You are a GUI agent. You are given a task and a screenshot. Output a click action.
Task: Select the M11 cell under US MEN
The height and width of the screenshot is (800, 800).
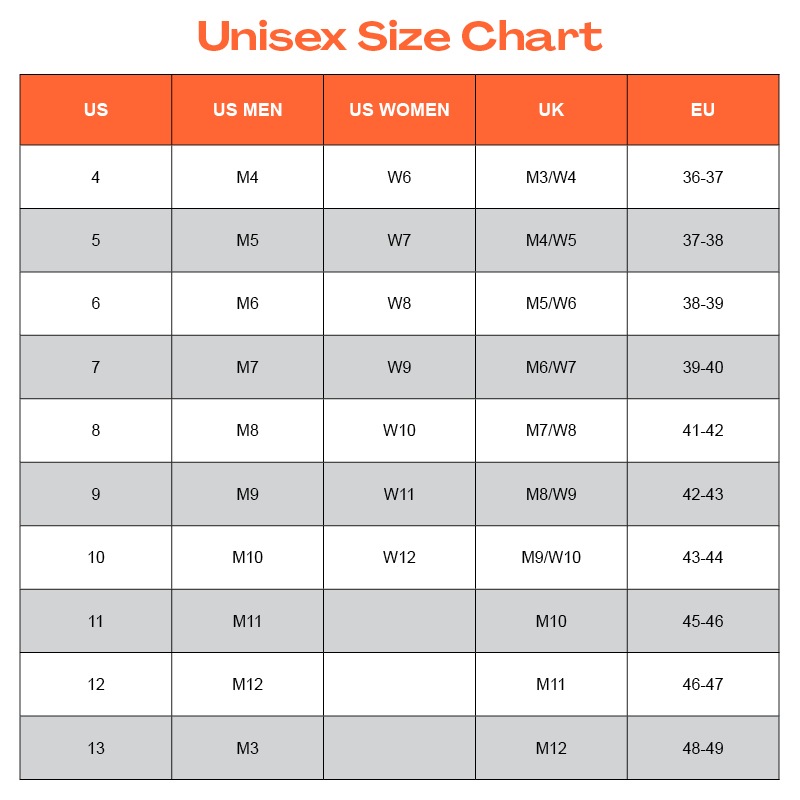point(247,621)
